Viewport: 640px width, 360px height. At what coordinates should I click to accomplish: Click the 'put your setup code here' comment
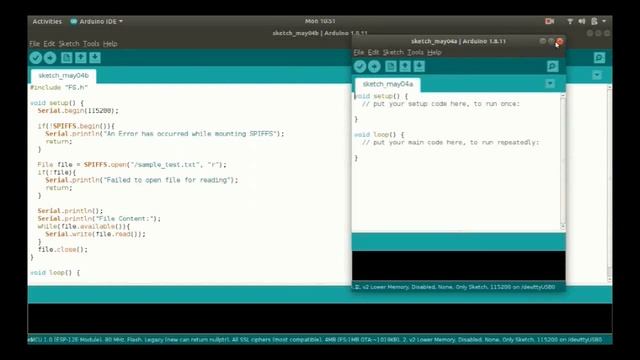click(x=441, y=104)
